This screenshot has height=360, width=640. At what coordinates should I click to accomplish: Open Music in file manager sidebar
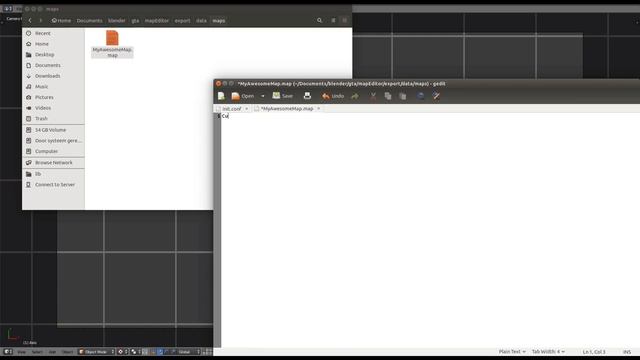(x=53, y=87)
